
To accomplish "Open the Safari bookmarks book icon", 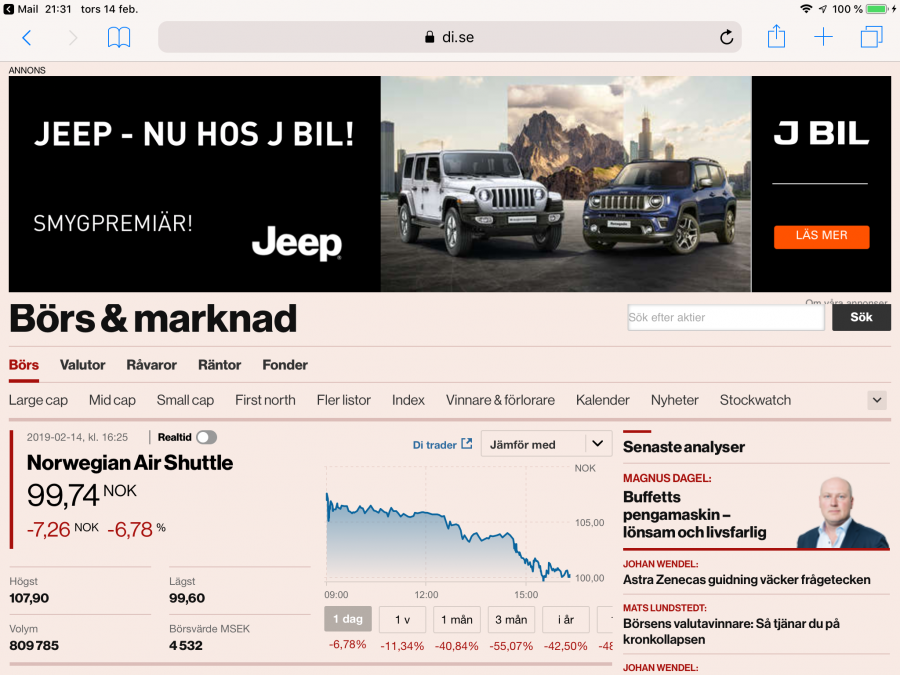I will click(119, 38).
